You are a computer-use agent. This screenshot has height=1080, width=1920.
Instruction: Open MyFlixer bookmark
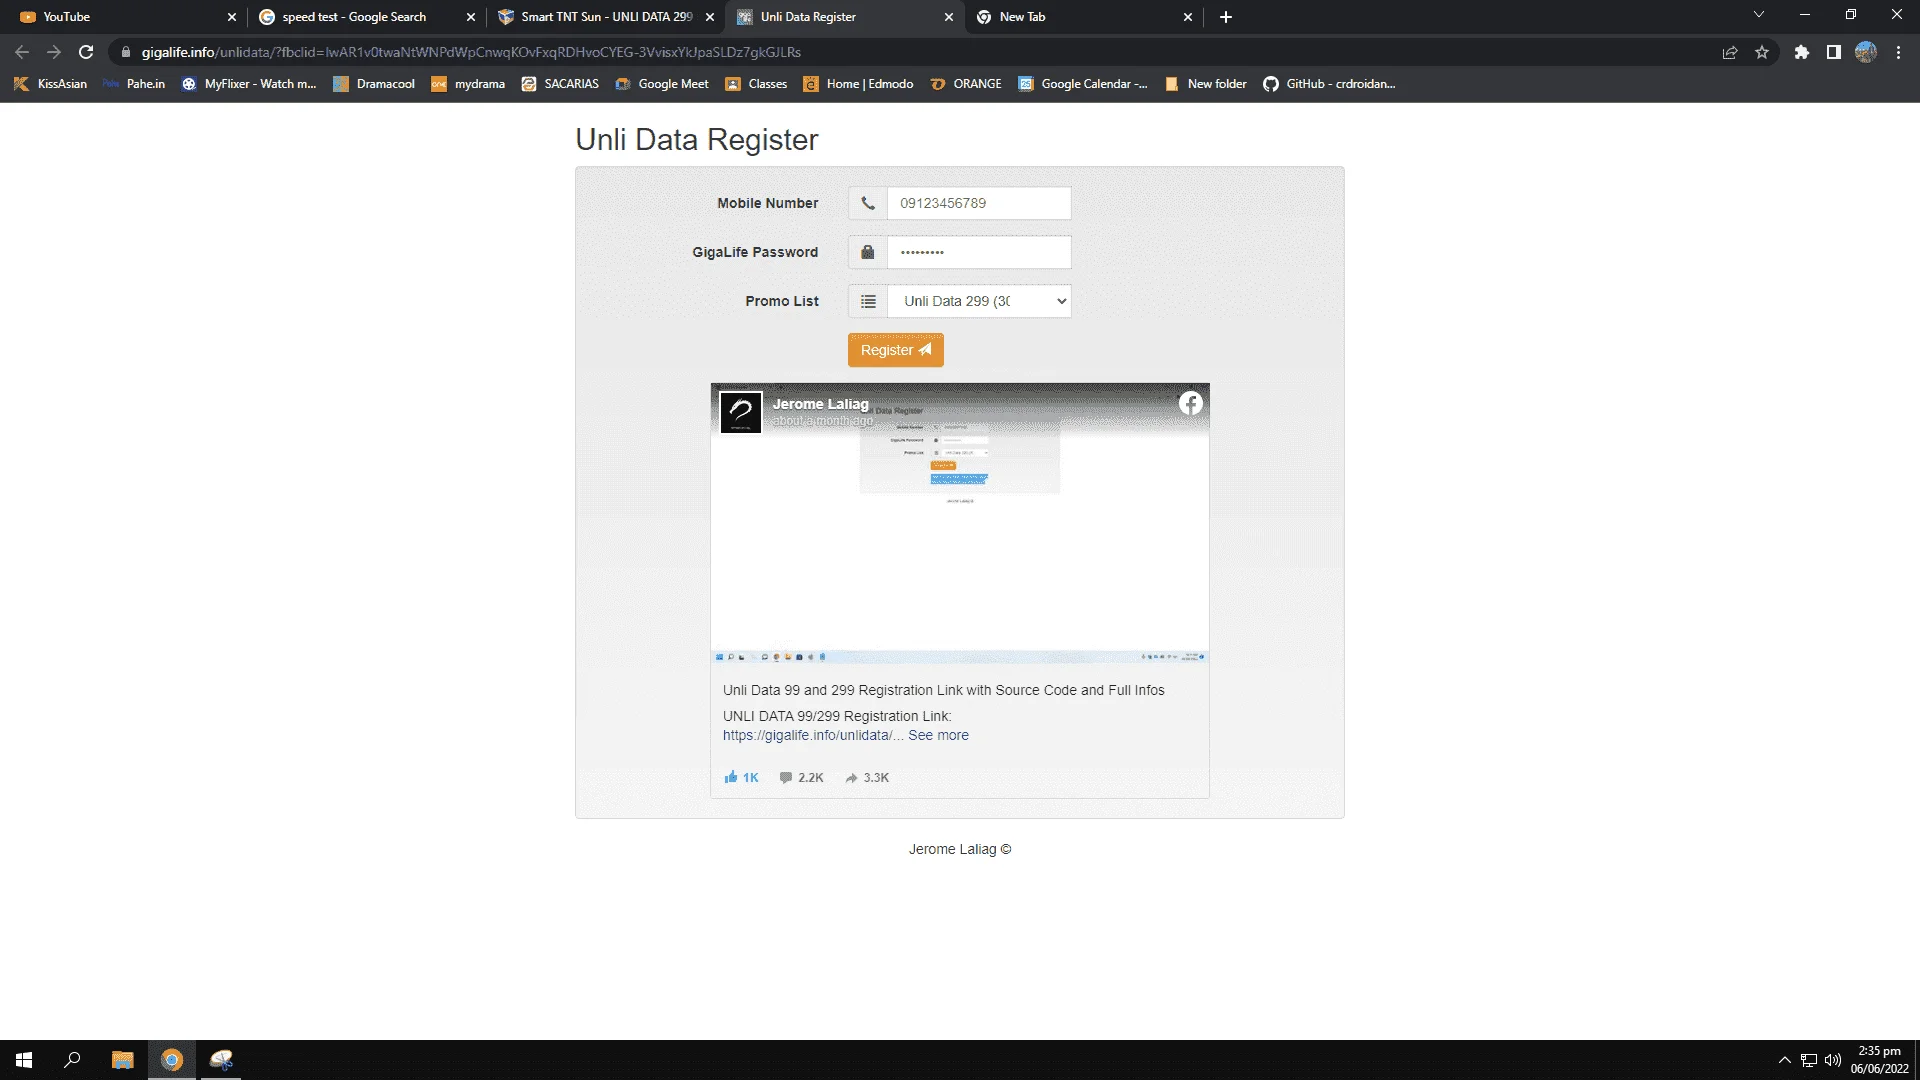coord(248,84)
